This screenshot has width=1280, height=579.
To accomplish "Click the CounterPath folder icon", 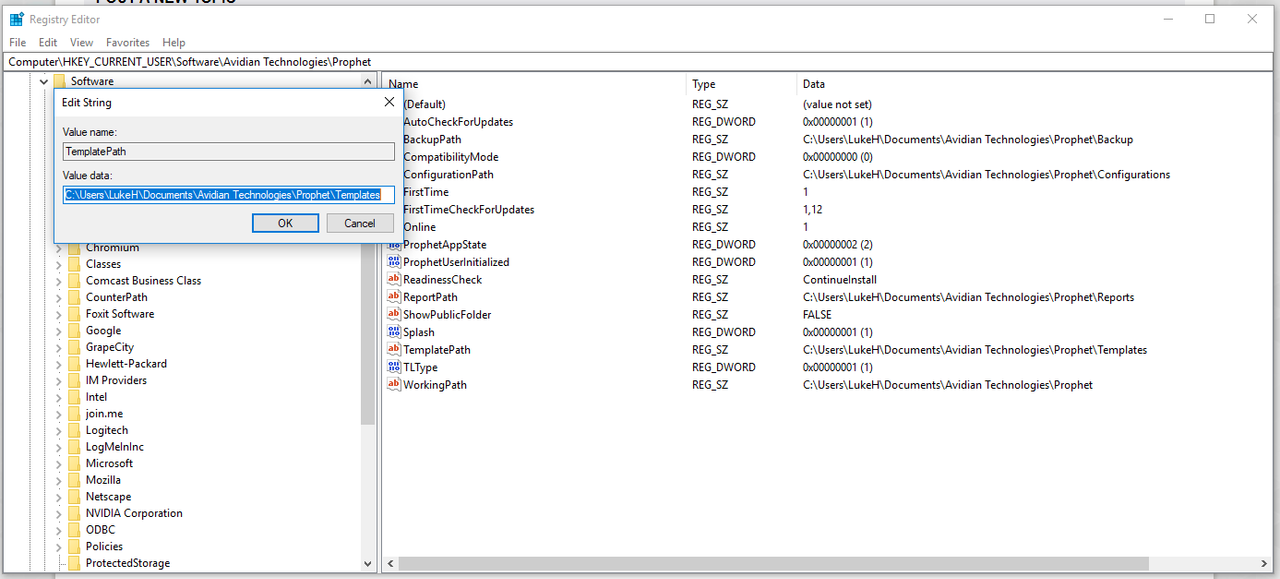I will (x=74, y=297).
